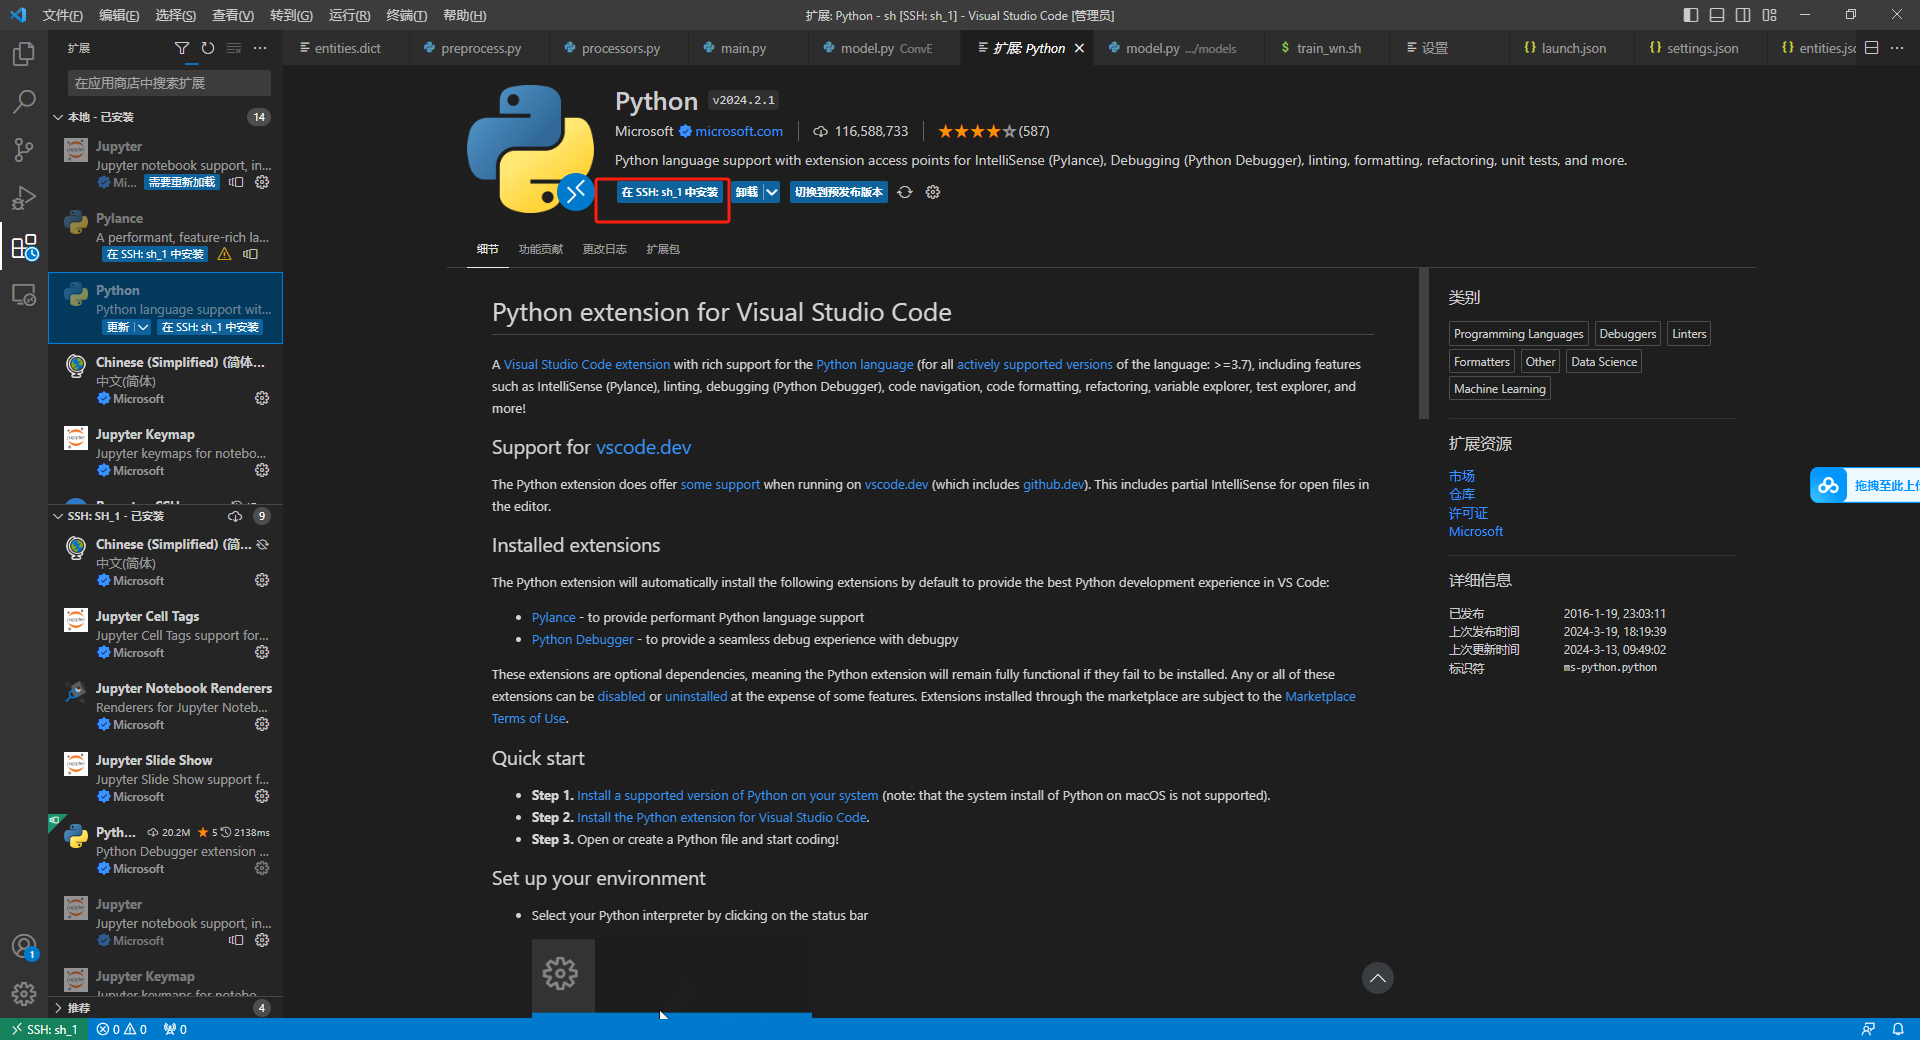1920x1040 pixels.
Task: Toggle secondary side bar visibility
Action: (1743, 15)
